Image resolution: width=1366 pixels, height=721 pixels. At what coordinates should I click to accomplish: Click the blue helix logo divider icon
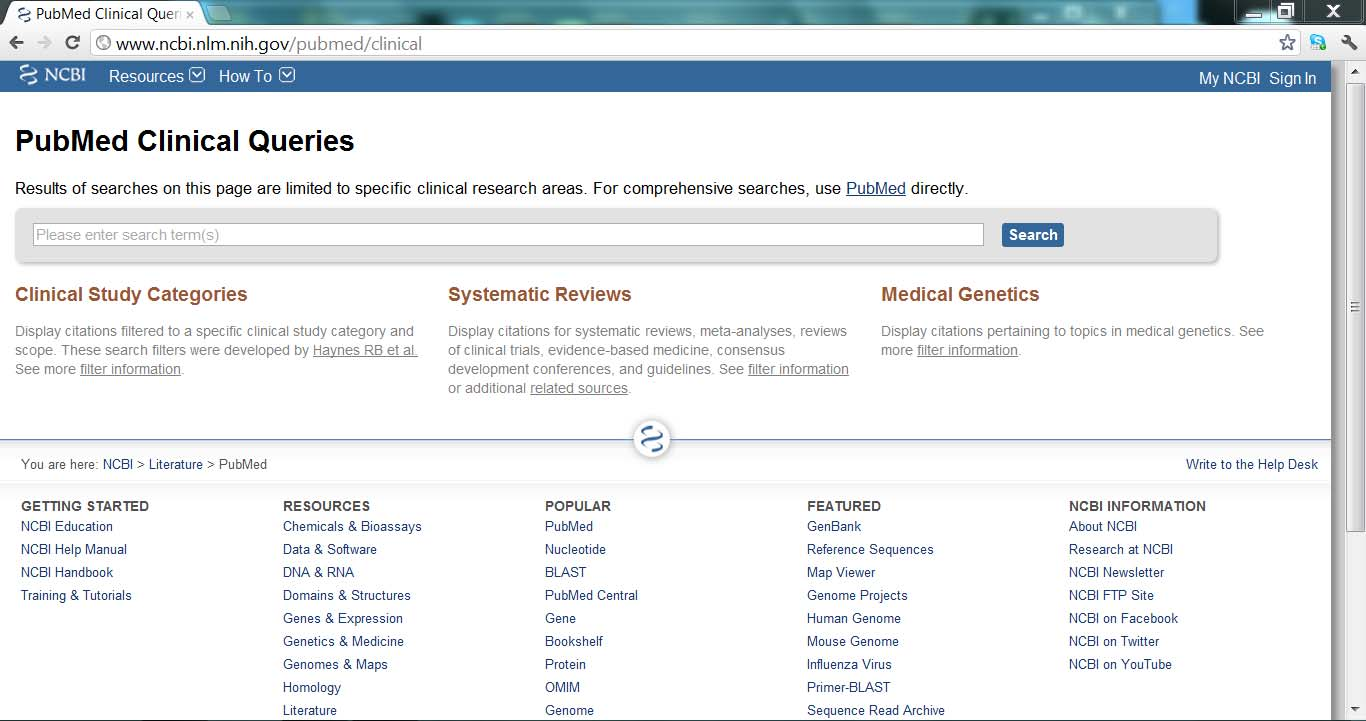point(652,439)
